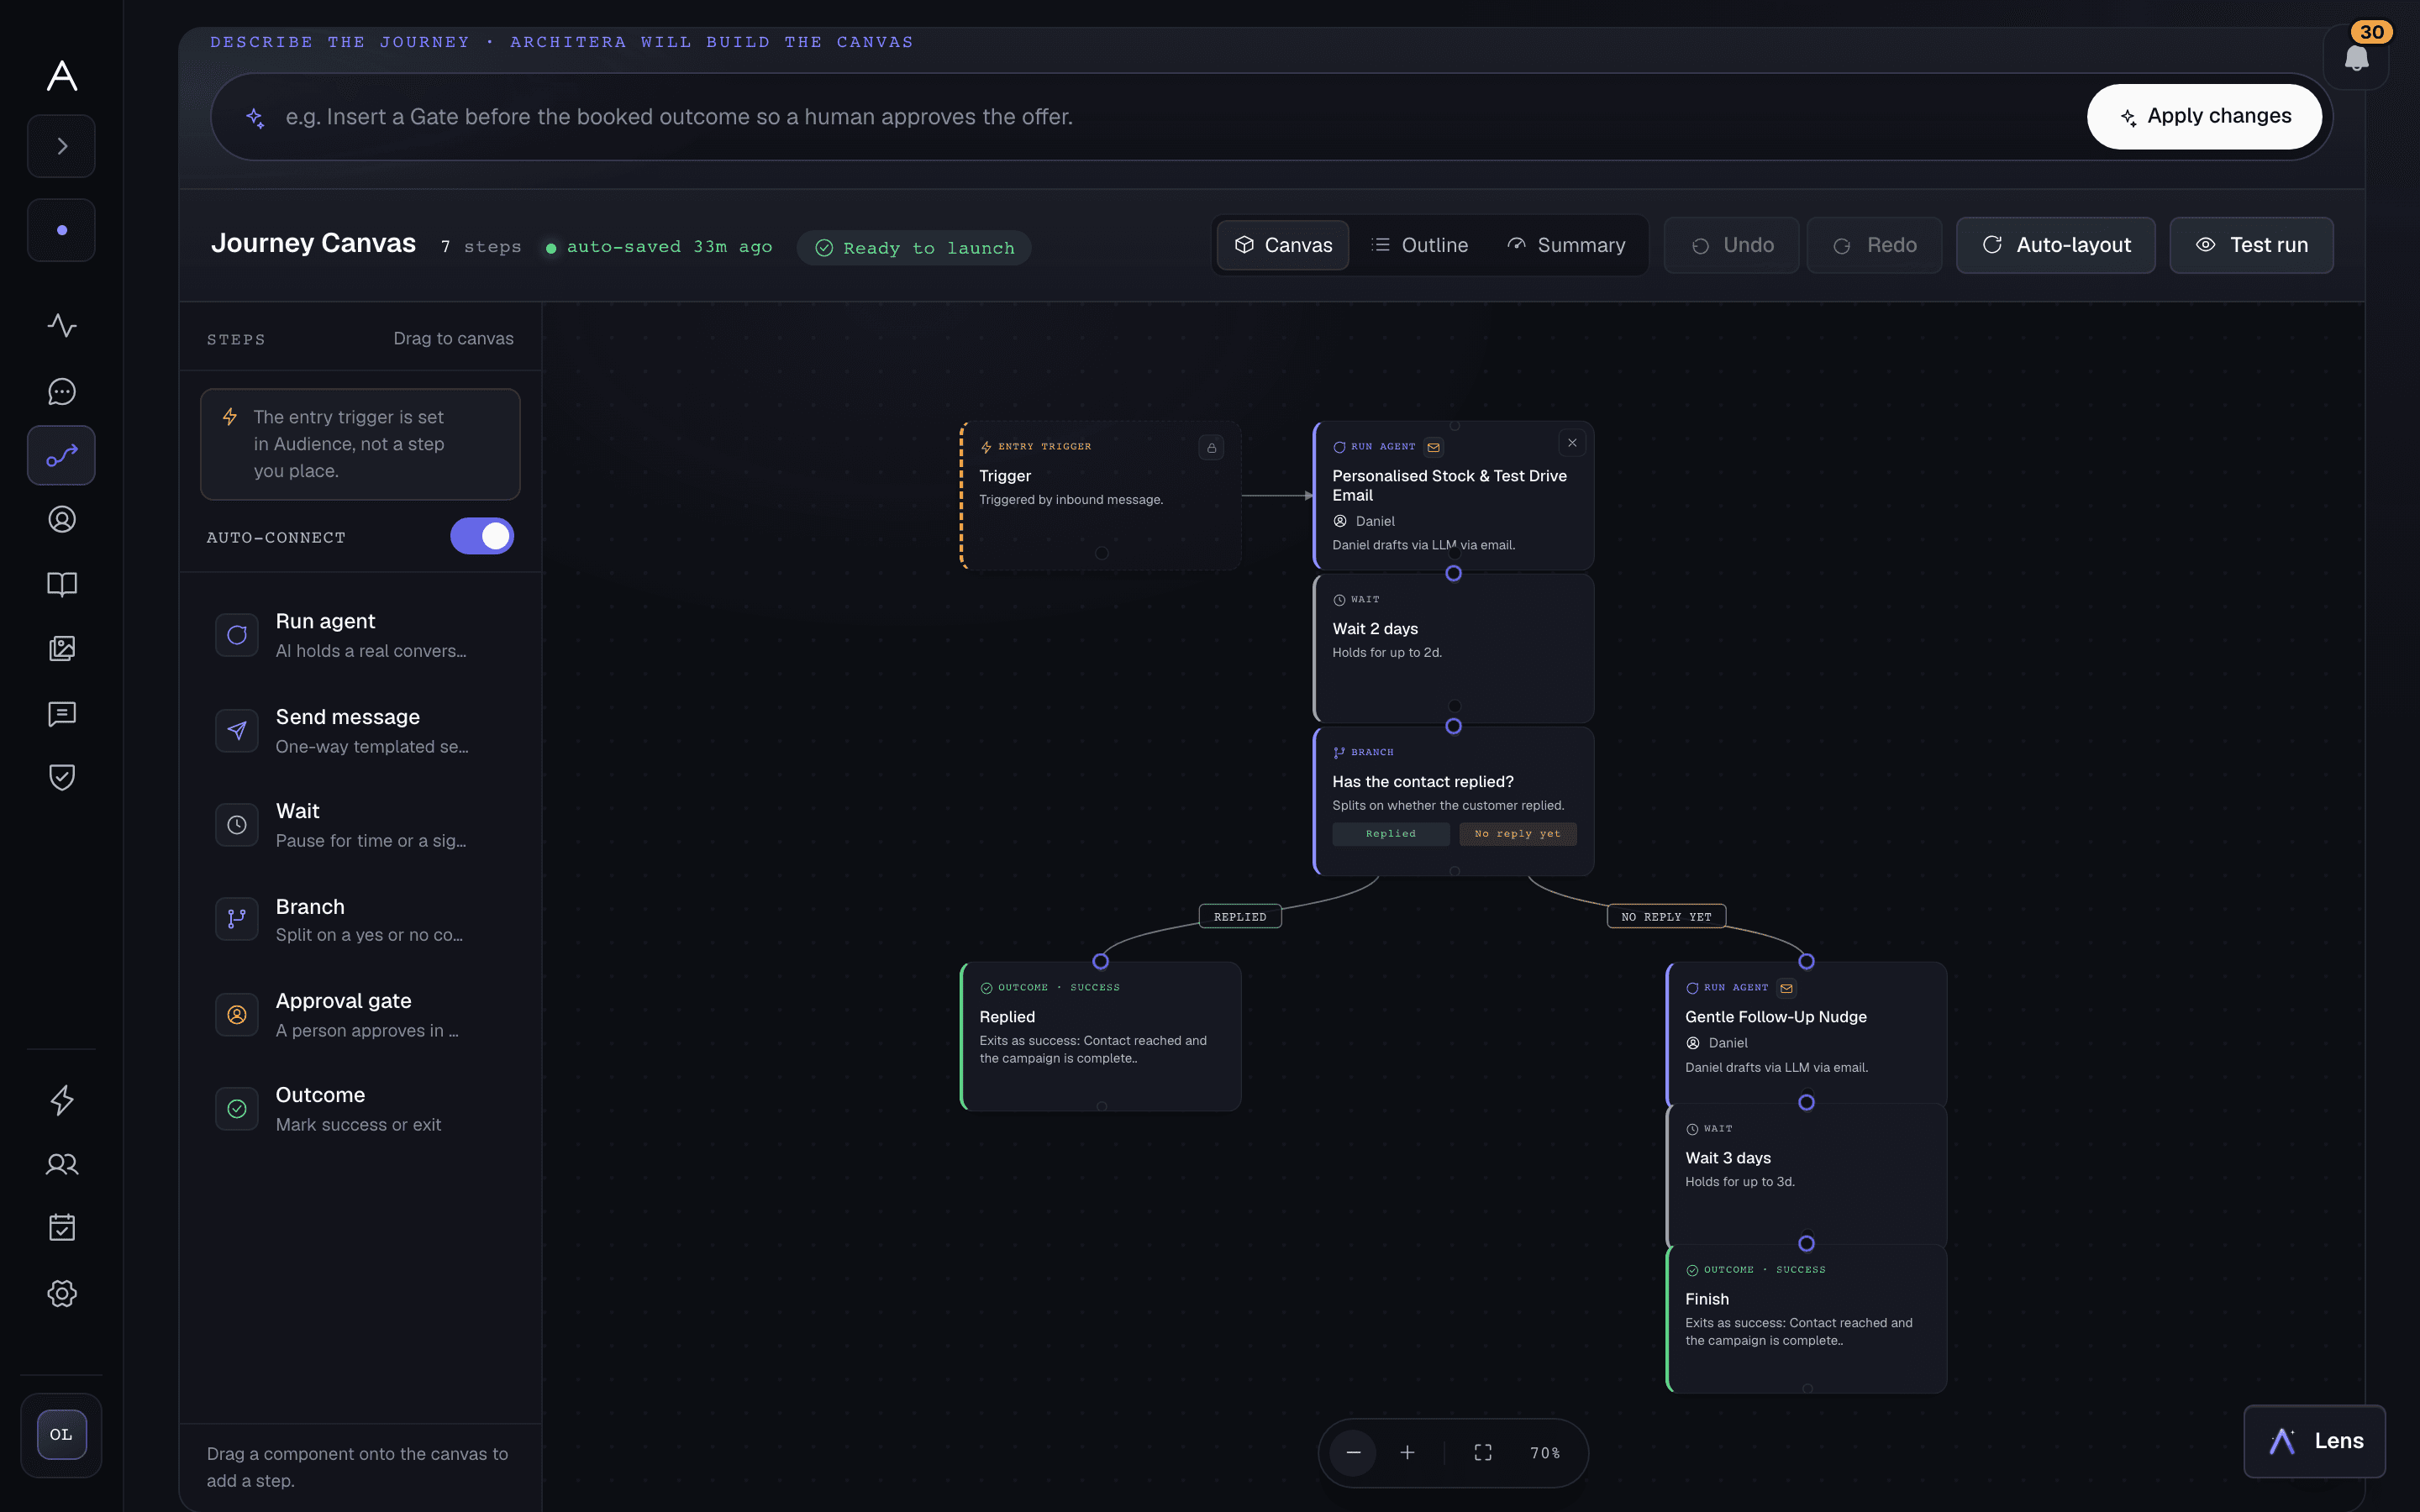2420x1512 pixels.
Task: Zoom in the canvas with plus button
Action: click(x=1407, y=1452)
